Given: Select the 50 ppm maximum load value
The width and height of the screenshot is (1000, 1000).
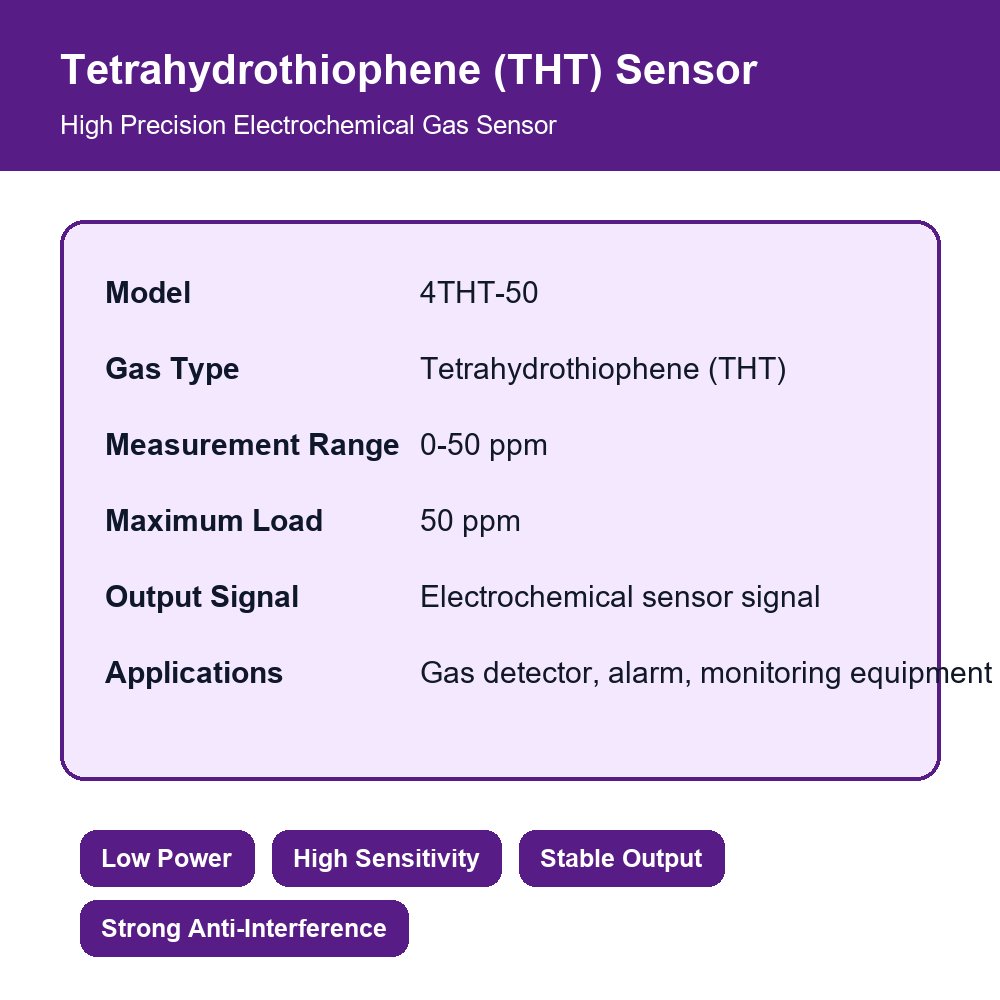Looking at the screenshot, I should pyautogui.click(x=470, y=521).
